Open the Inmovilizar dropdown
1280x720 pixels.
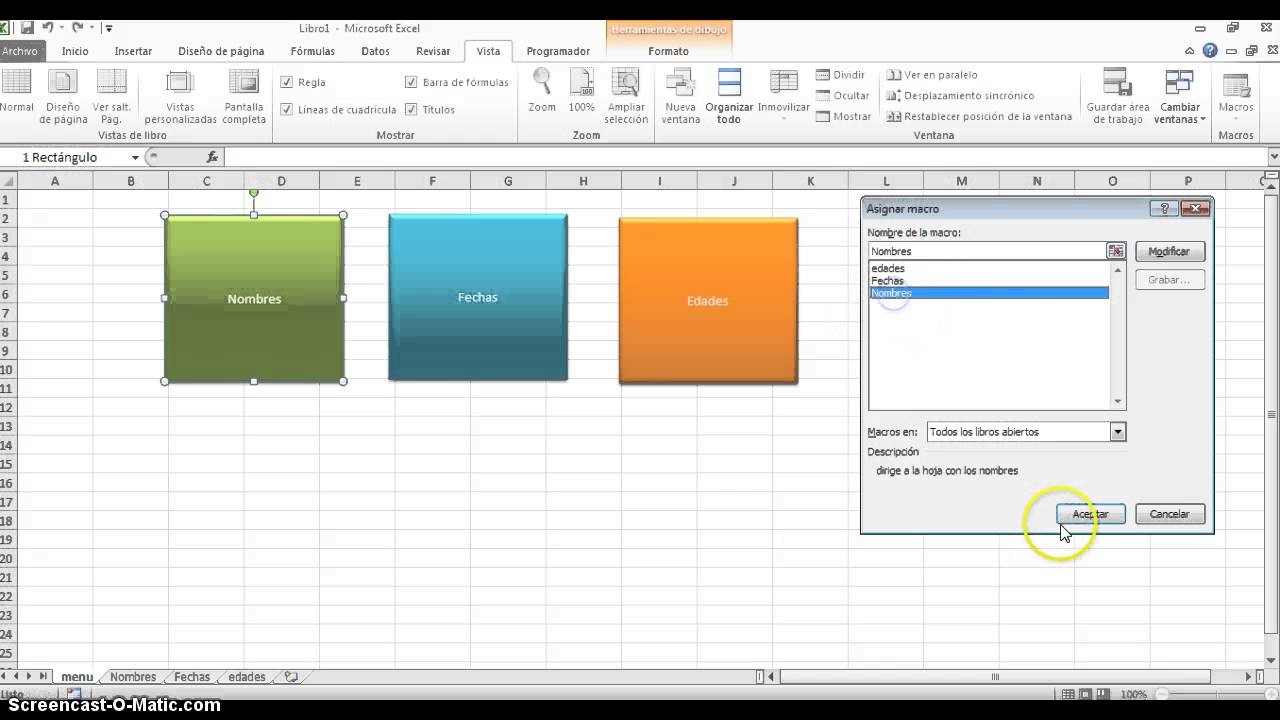pyautogui.click(x=784, y=96)
